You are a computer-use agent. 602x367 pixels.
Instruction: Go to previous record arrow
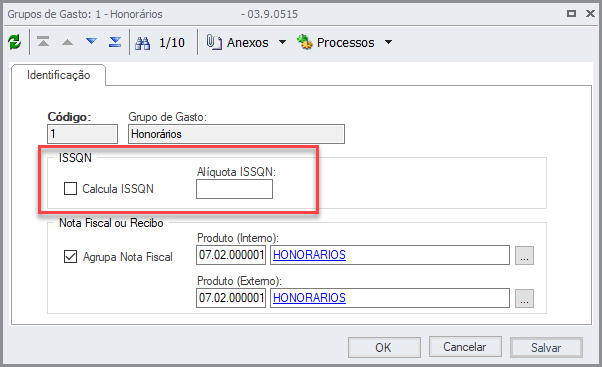[68, 42]
